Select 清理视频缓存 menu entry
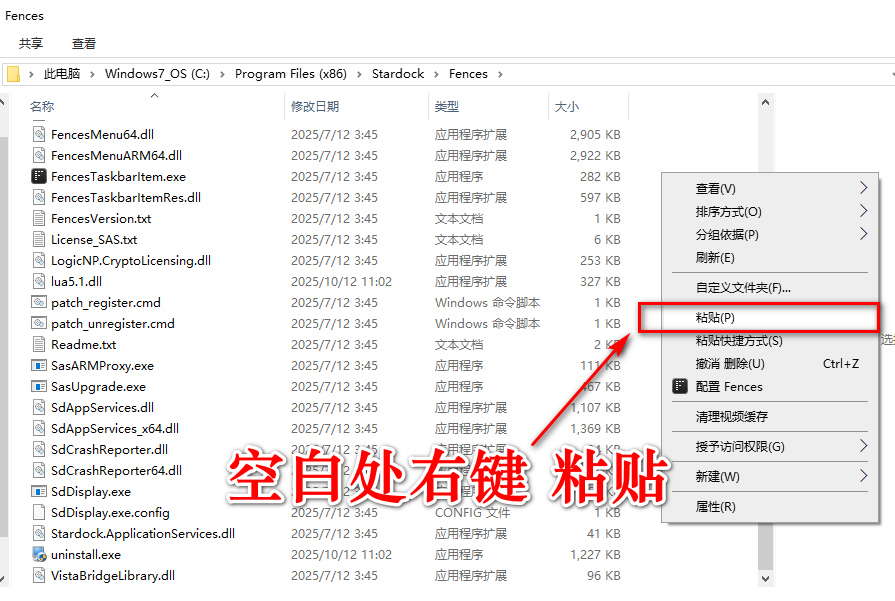Viewport: 895px width, 601px height. point(770,417)
